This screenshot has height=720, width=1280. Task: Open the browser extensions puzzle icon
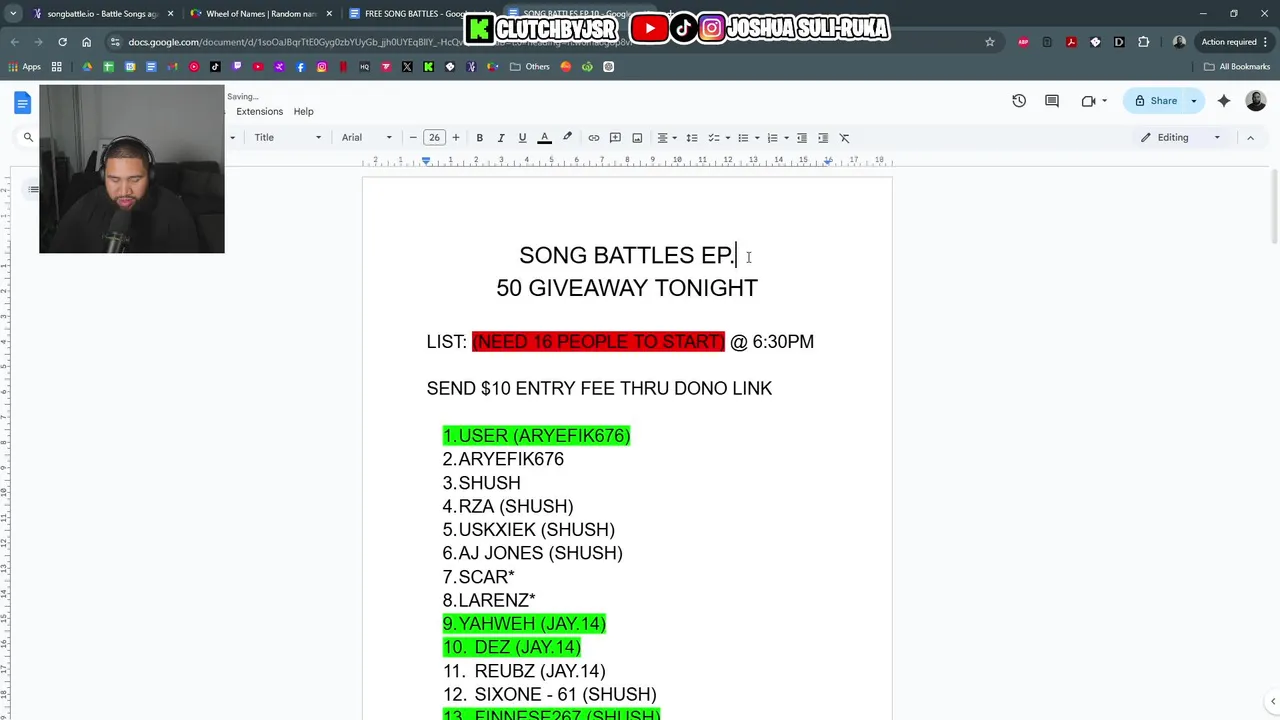point(1144,42)
